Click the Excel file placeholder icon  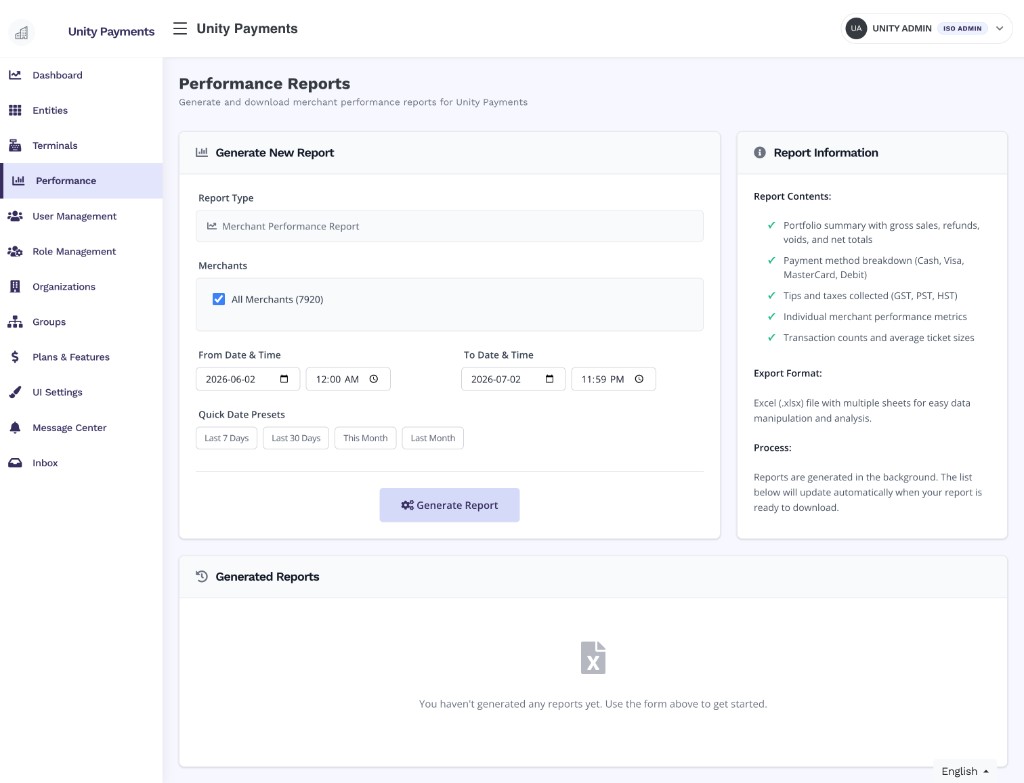[x=593, y=658]
